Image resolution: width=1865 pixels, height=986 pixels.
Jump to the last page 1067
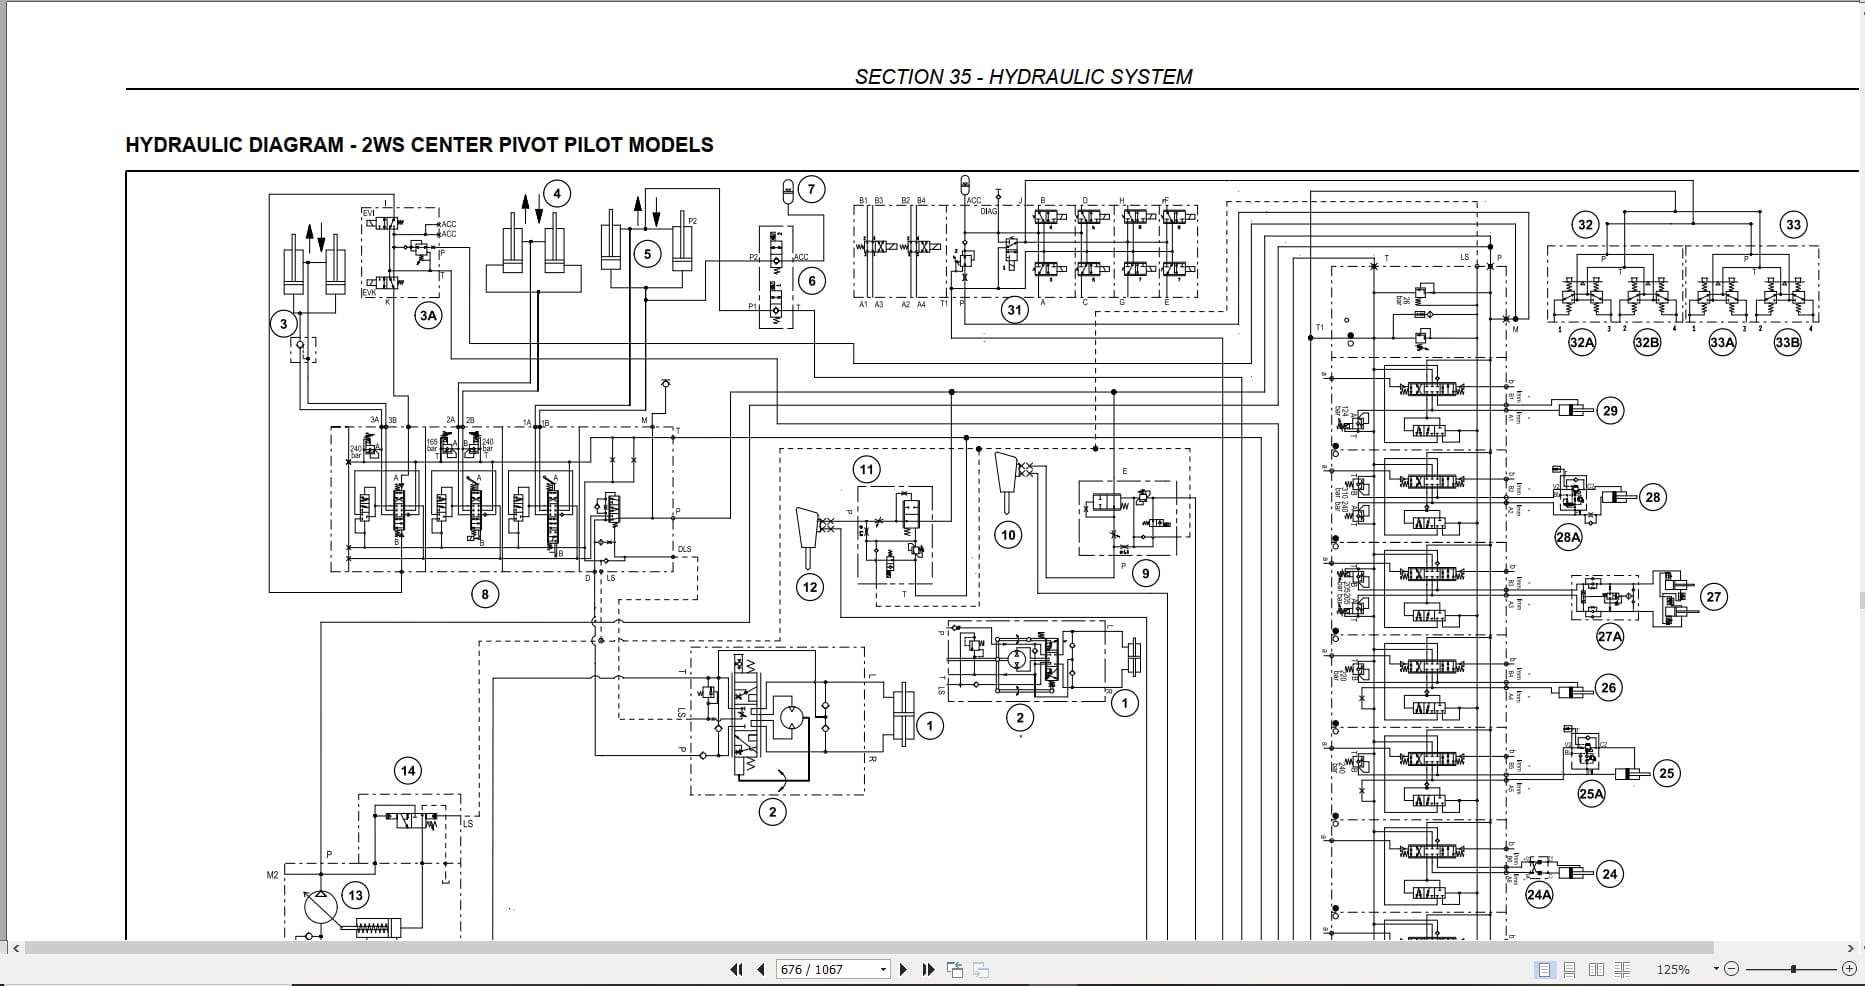(x=929, y=969)
